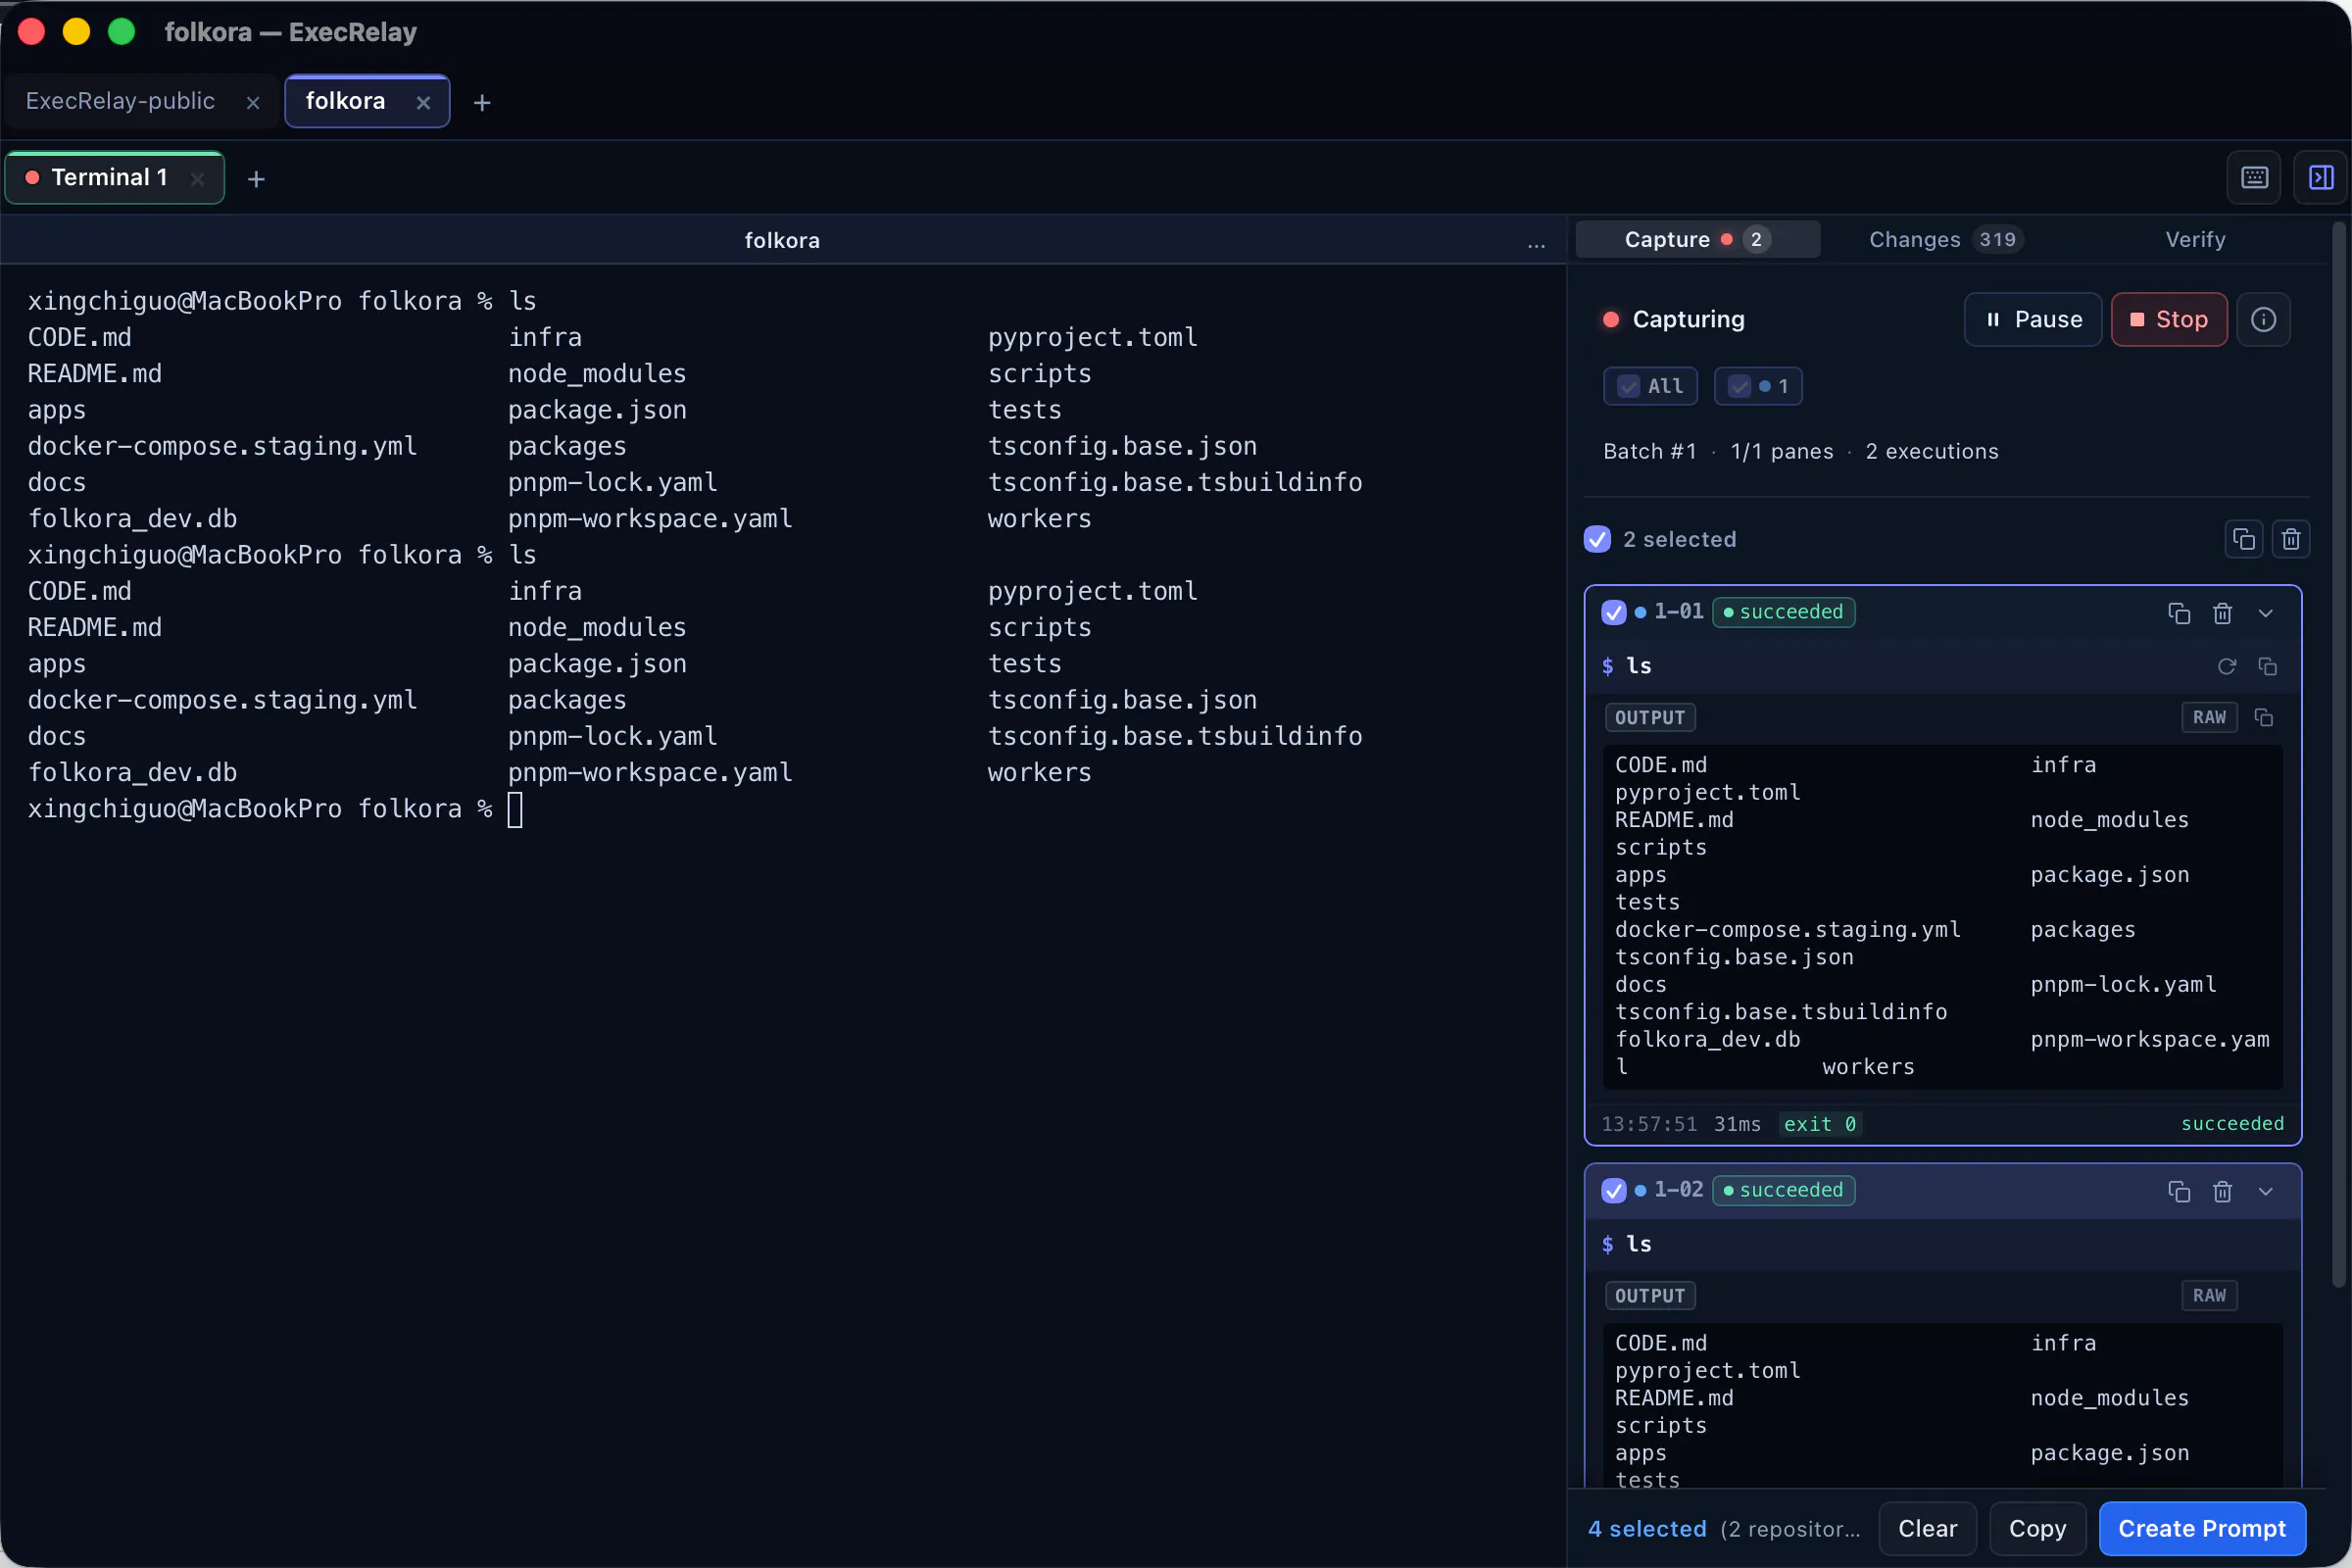Uncheck execution 1-02 checkbox
This screenshot has width=2352, height=1568.
1613,1190
